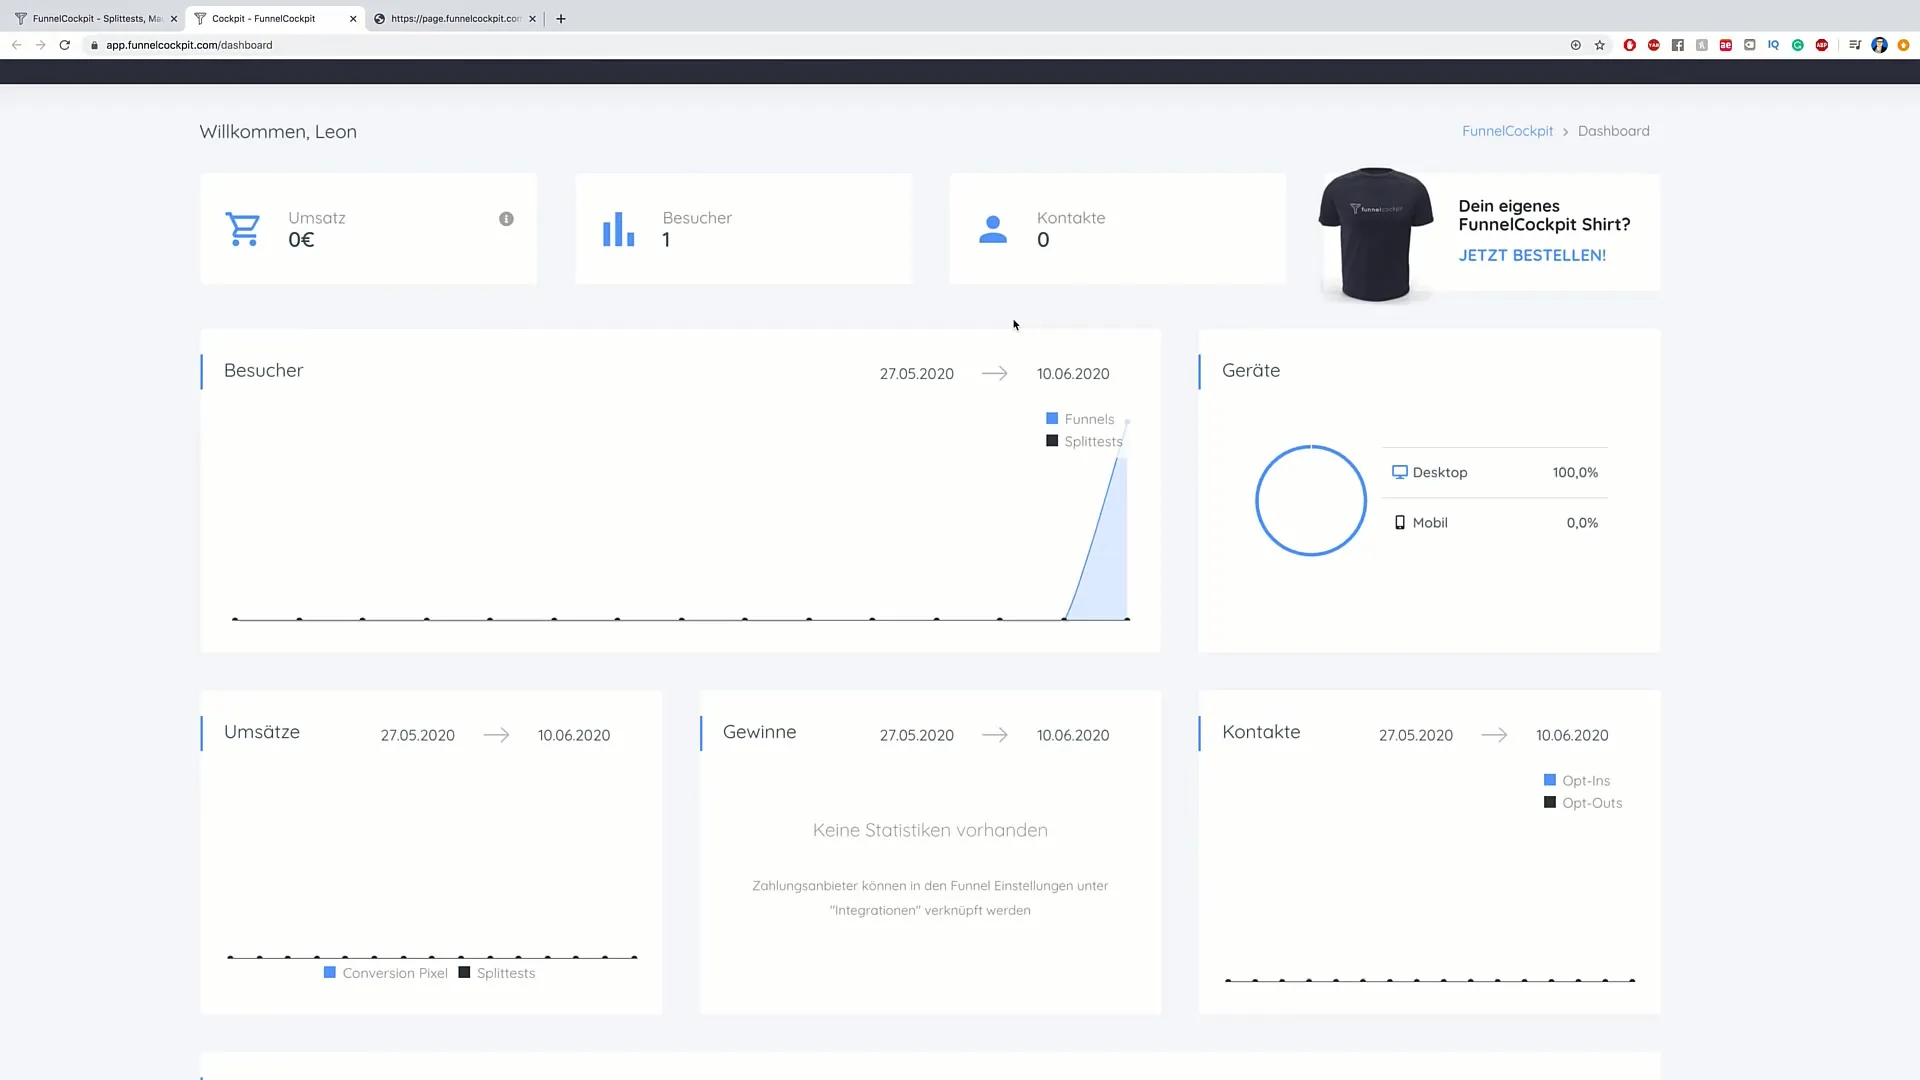Image resolution: width=1920 pixels, height=1080 pixels.
Task: Click the install app plus icon
Action: (1576, 45)
